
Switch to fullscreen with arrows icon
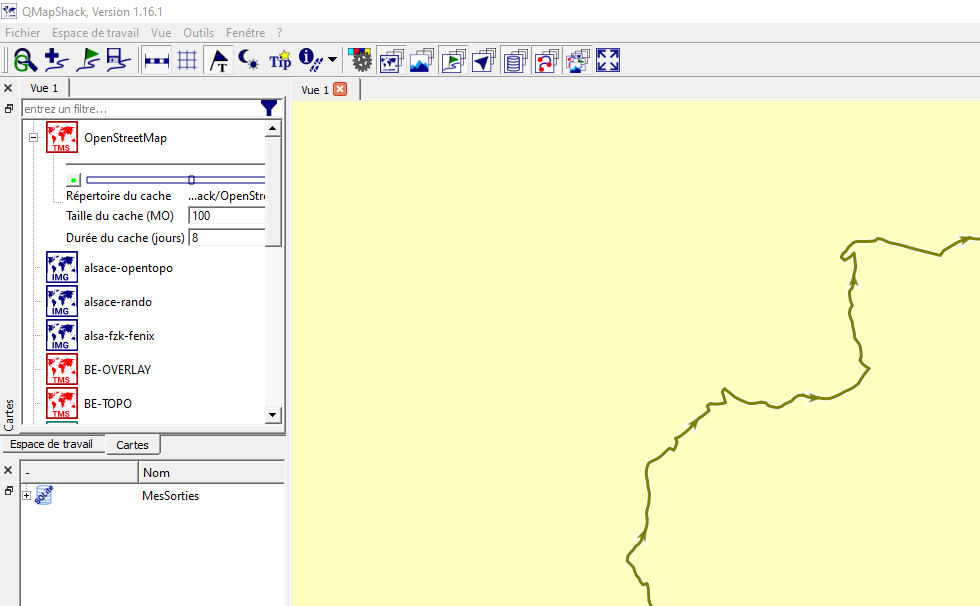(608, 61)
